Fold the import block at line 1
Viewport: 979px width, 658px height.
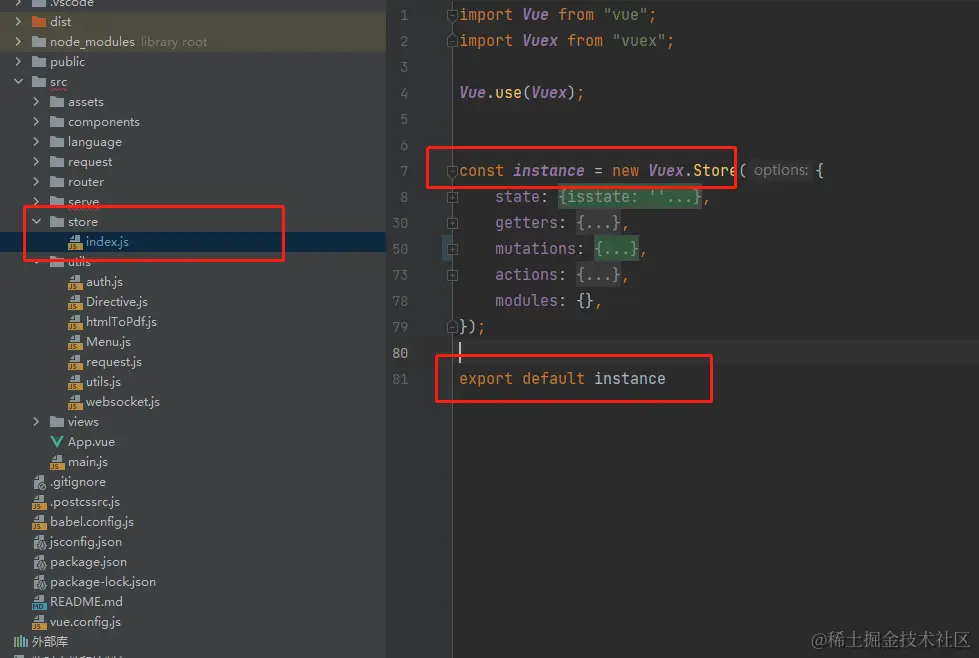453,15
